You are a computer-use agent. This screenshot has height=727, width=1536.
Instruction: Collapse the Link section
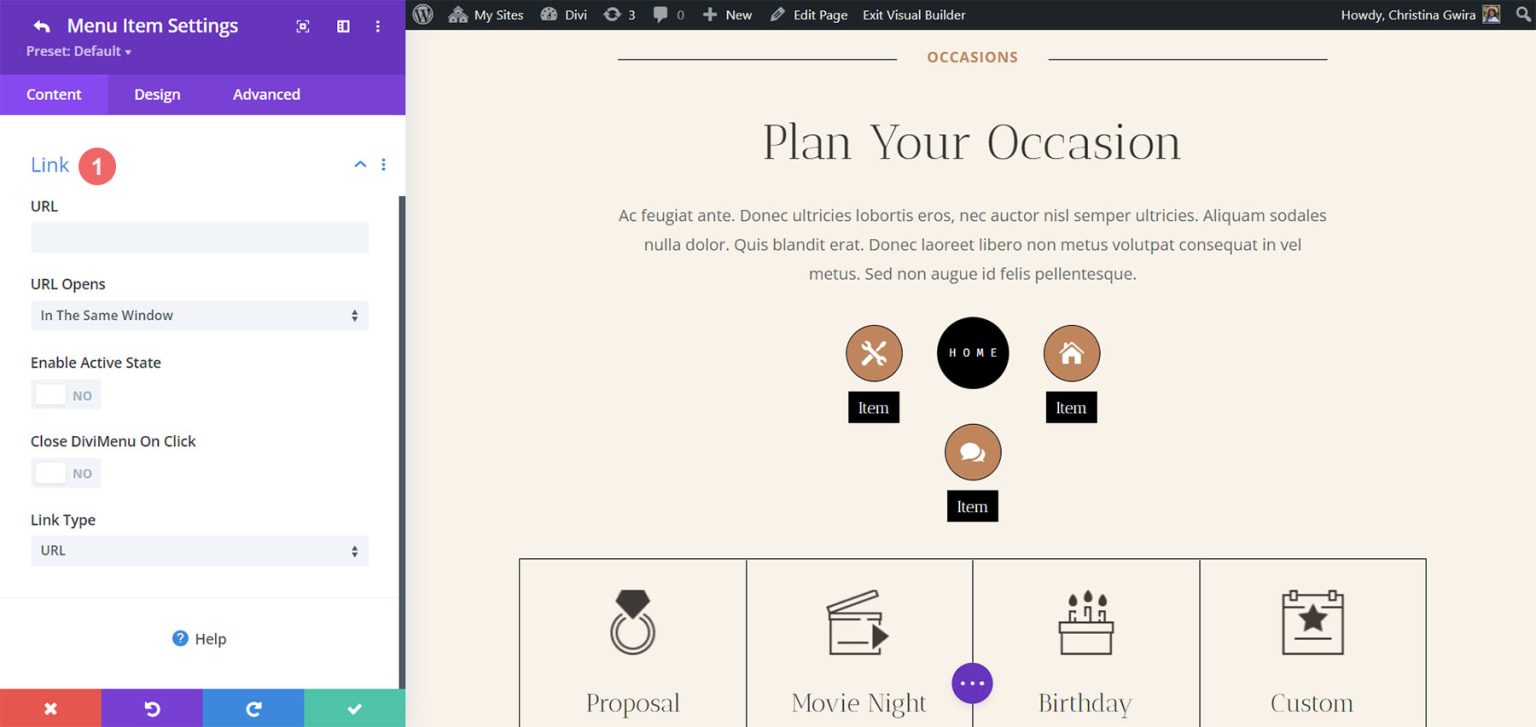click(359, 164)
